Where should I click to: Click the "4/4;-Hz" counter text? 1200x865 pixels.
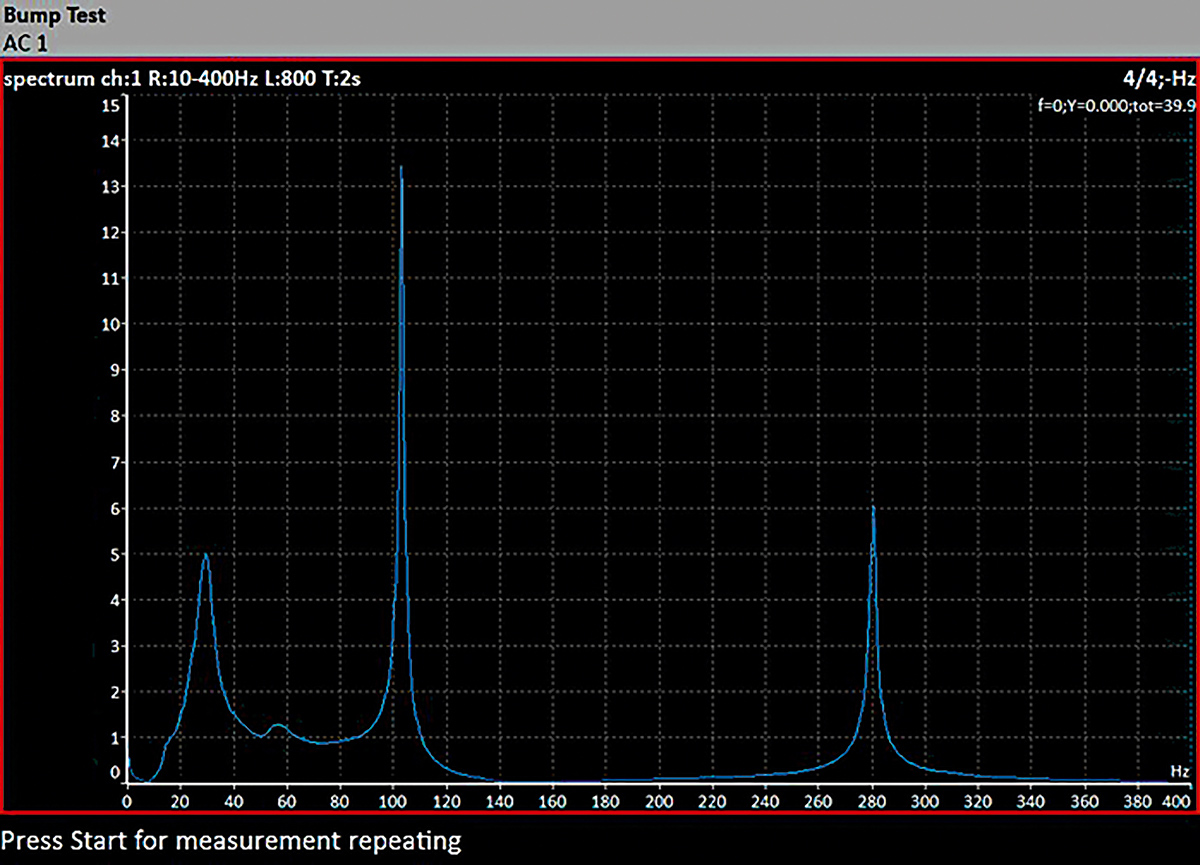pyautogui.click(x=1158, y=80)
